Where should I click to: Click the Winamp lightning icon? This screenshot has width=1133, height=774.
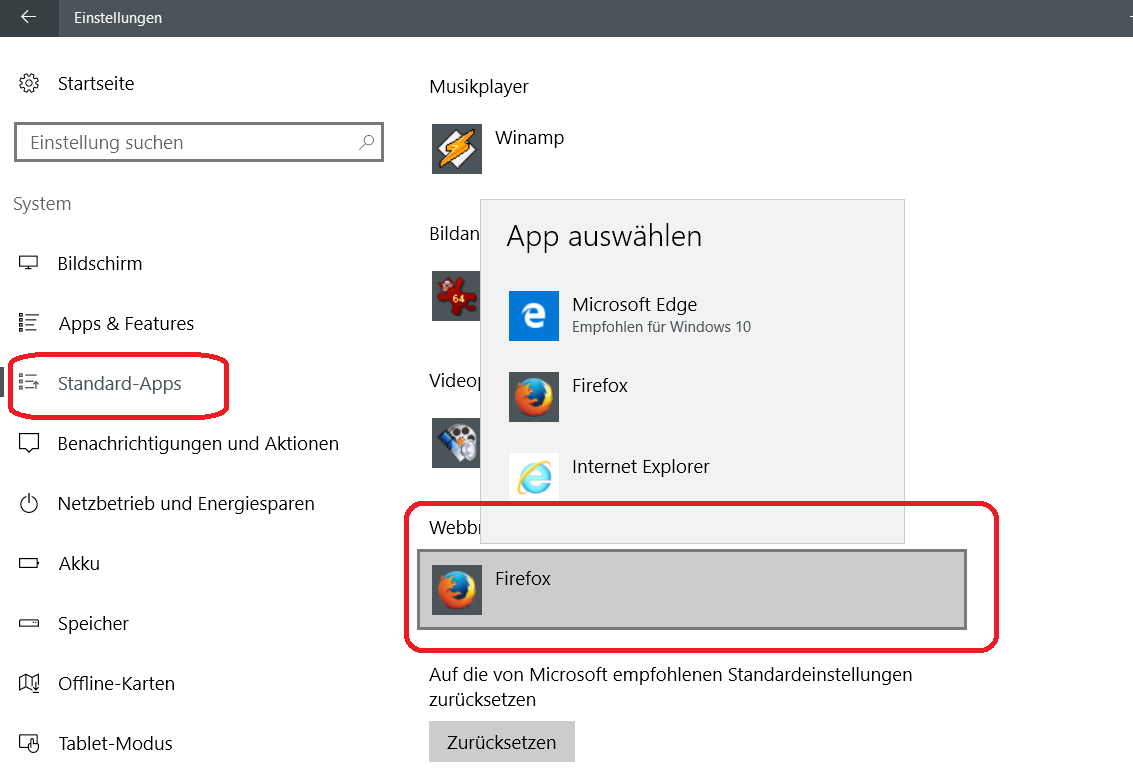coord(457,149)
